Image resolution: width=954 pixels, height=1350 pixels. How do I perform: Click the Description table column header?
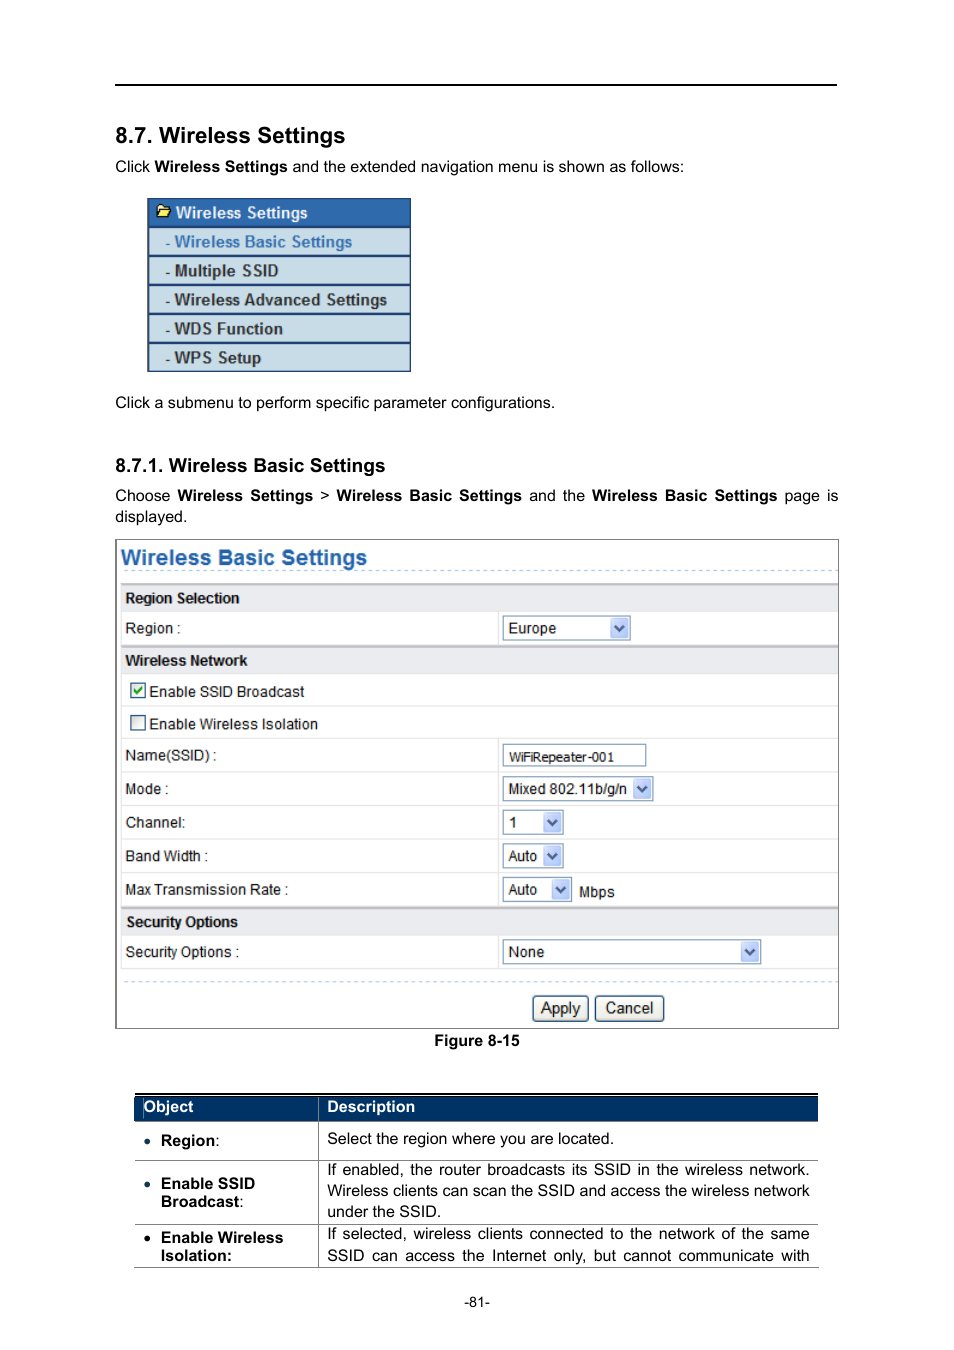[x=371, y=1107]
